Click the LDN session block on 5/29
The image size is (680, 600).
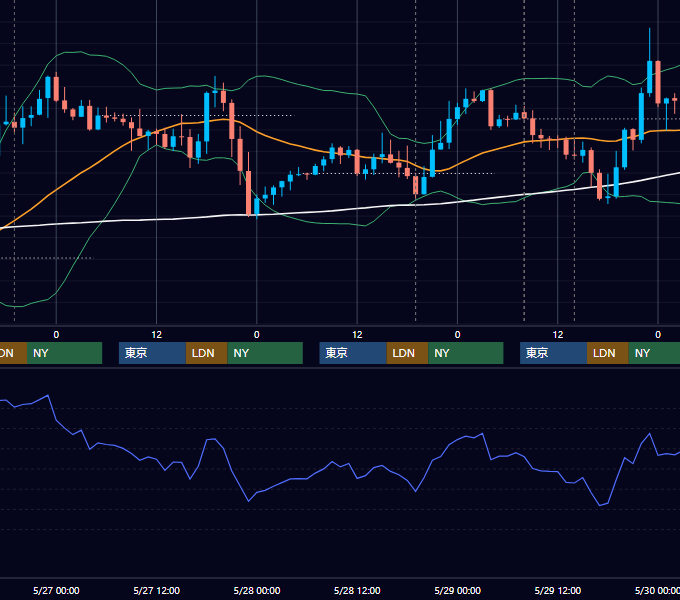[608, 353]
